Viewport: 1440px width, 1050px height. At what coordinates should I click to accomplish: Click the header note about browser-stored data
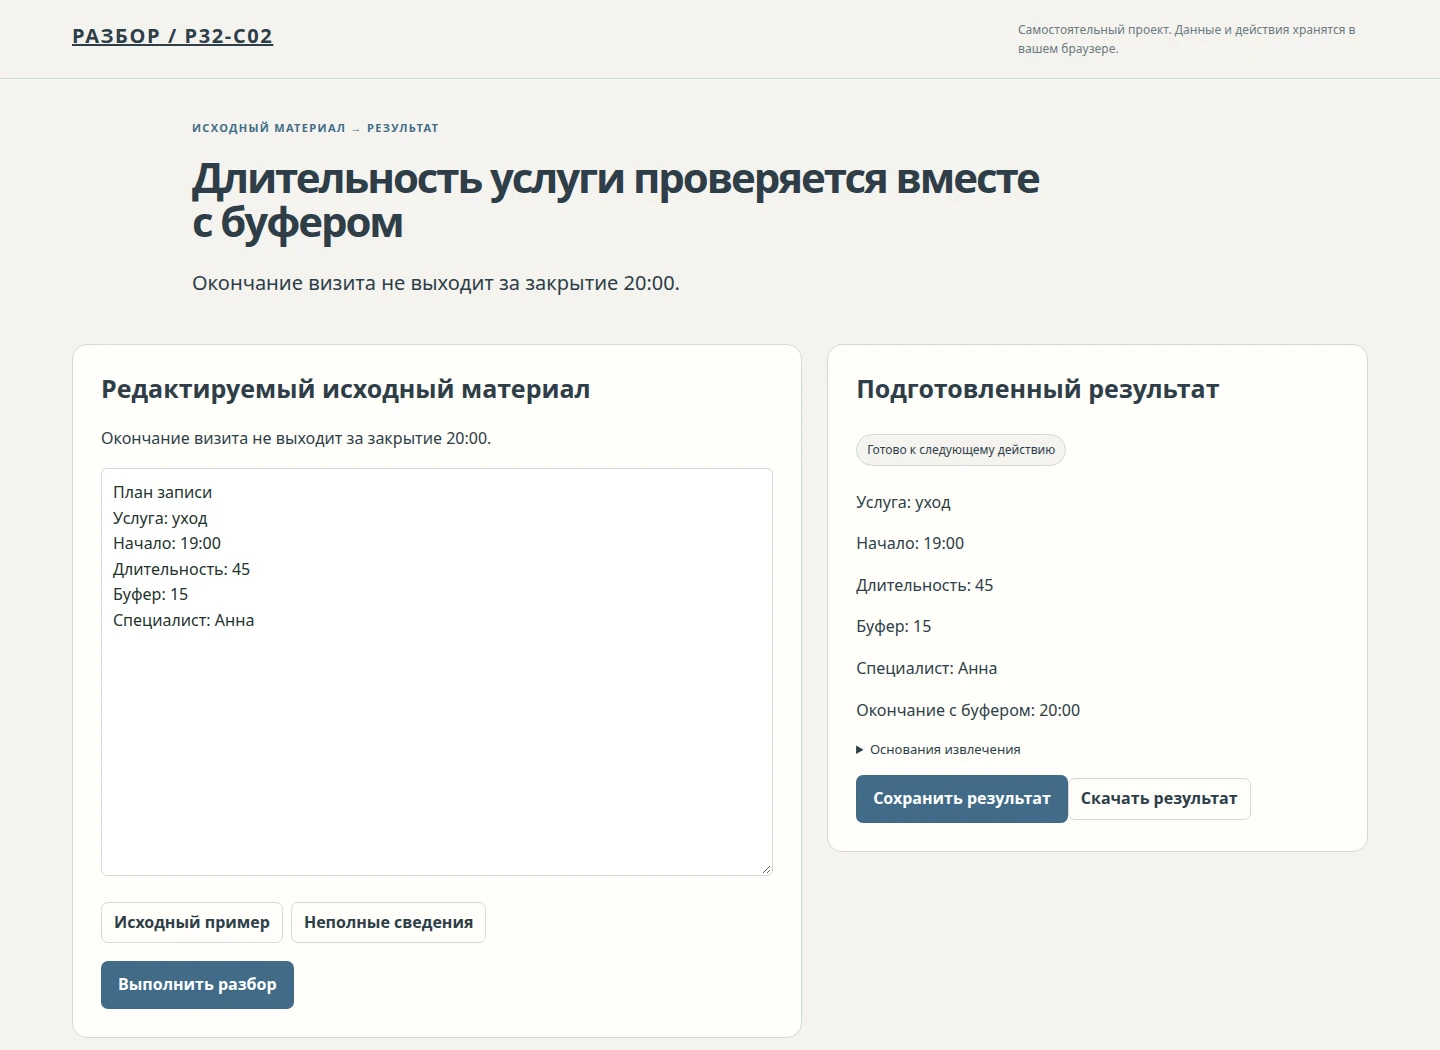[x=1187, y=39]
